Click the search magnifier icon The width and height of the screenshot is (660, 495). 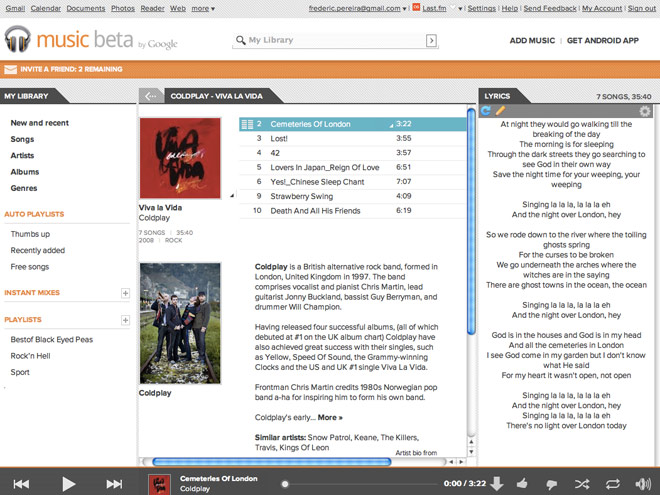[240, 40]
